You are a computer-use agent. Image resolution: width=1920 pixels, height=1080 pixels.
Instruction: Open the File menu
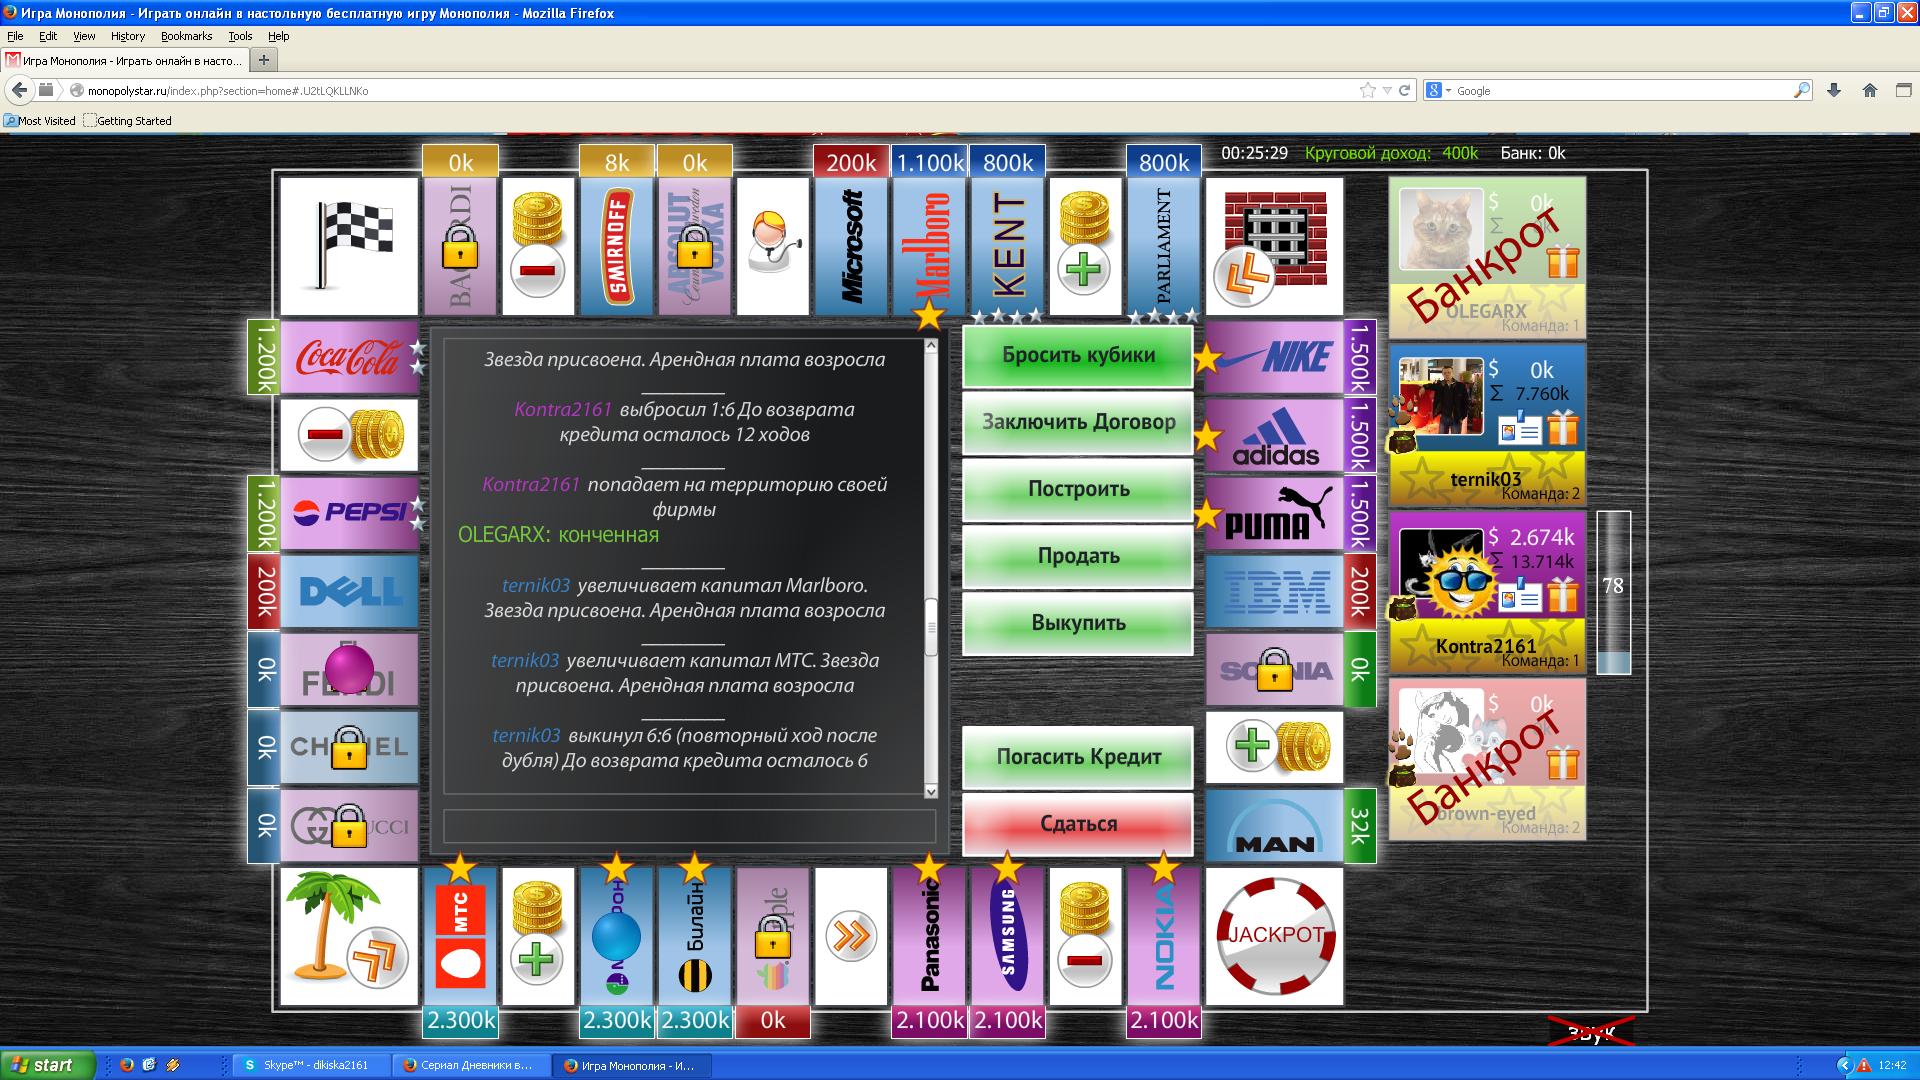coord(15,36)
